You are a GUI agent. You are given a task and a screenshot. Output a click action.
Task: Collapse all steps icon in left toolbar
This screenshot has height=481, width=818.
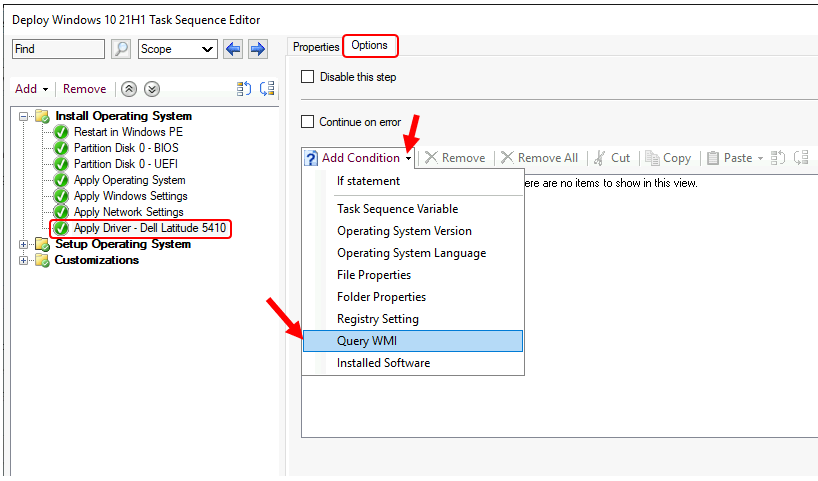[267, 89]
